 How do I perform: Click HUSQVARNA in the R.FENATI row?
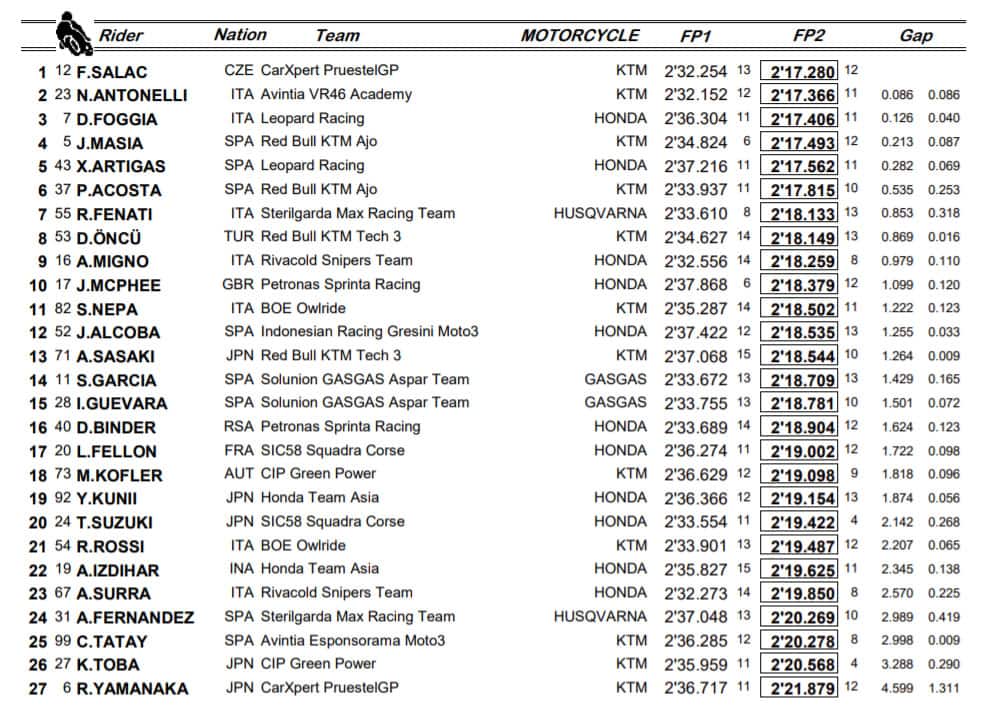tap(600, 213)
